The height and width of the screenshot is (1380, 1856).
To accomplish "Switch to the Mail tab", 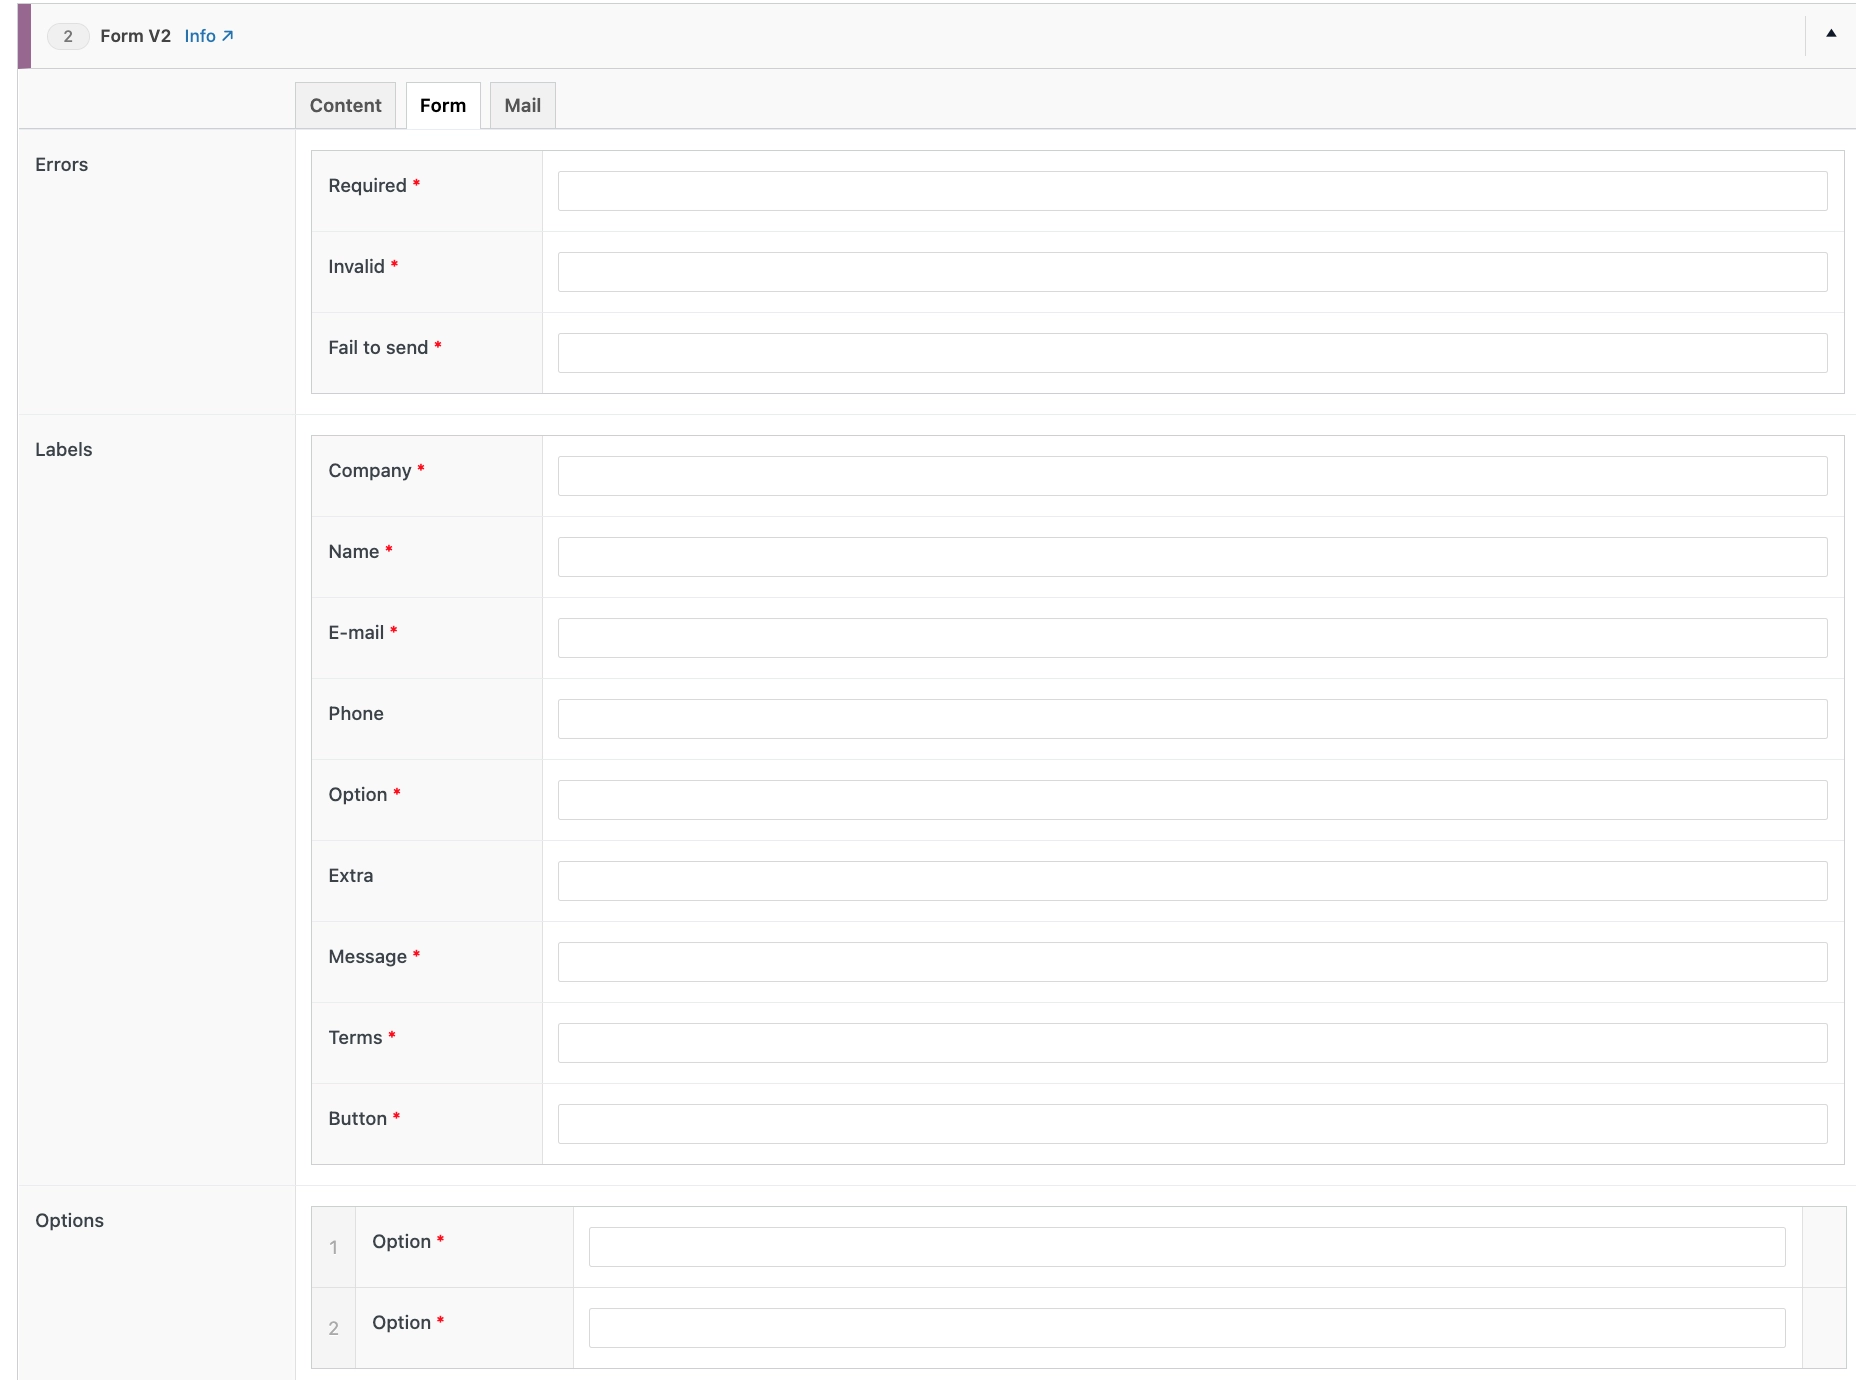I will (522, 105).
